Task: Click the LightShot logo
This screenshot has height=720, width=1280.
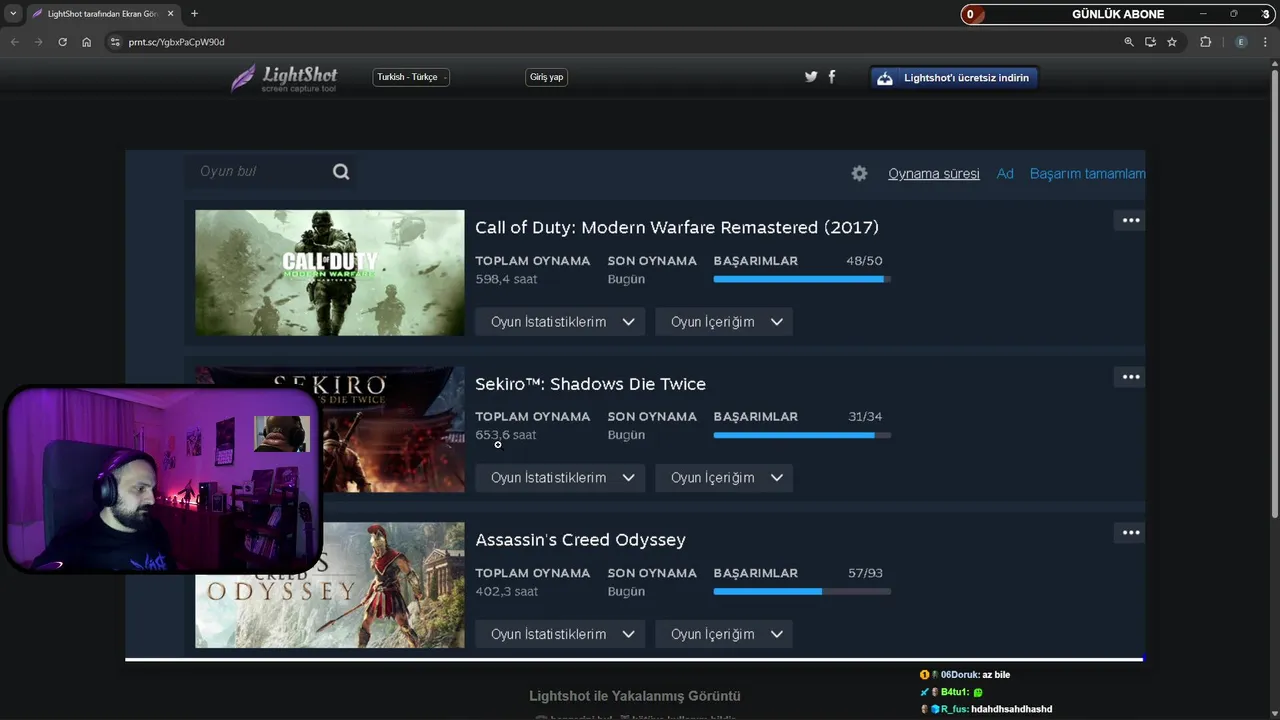Action: (284, 78)
